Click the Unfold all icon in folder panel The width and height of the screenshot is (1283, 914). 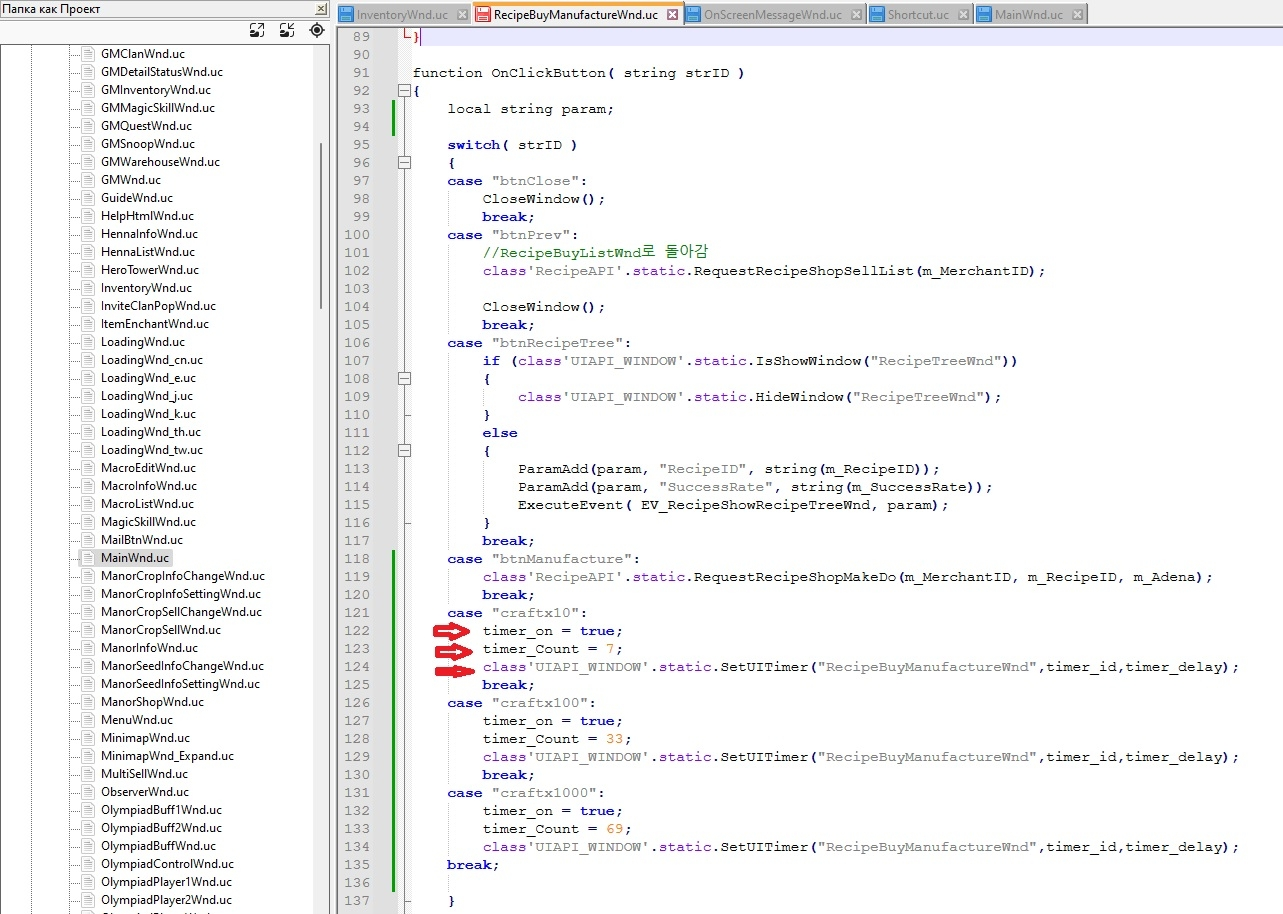pyautogui.click(x=257, y=30)
